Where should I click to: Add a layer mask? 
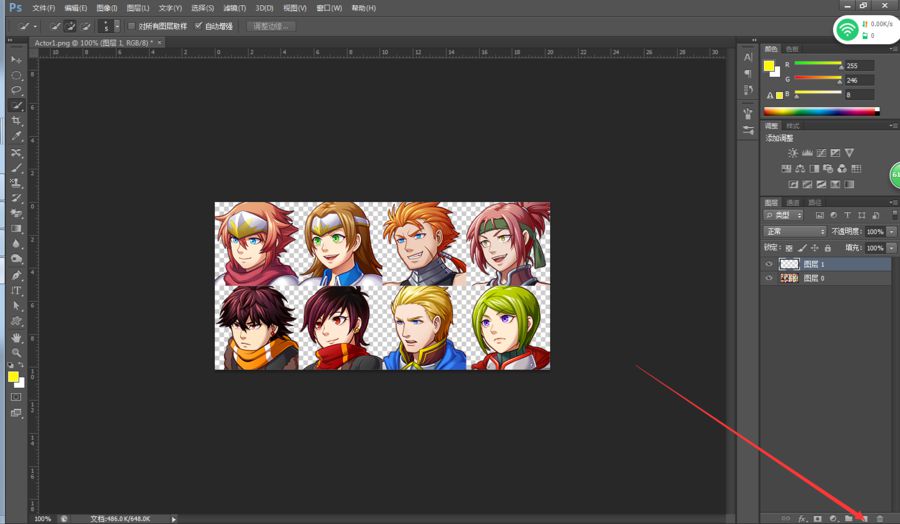[x=817, y=518]
